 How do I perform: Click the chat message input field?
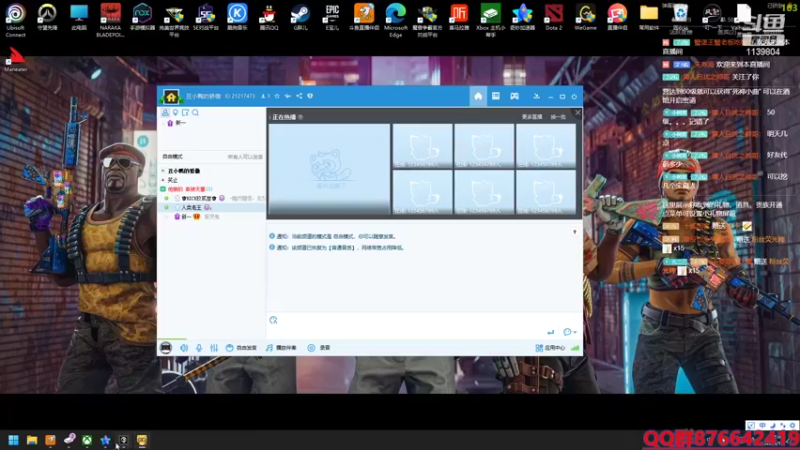(424, 326)
